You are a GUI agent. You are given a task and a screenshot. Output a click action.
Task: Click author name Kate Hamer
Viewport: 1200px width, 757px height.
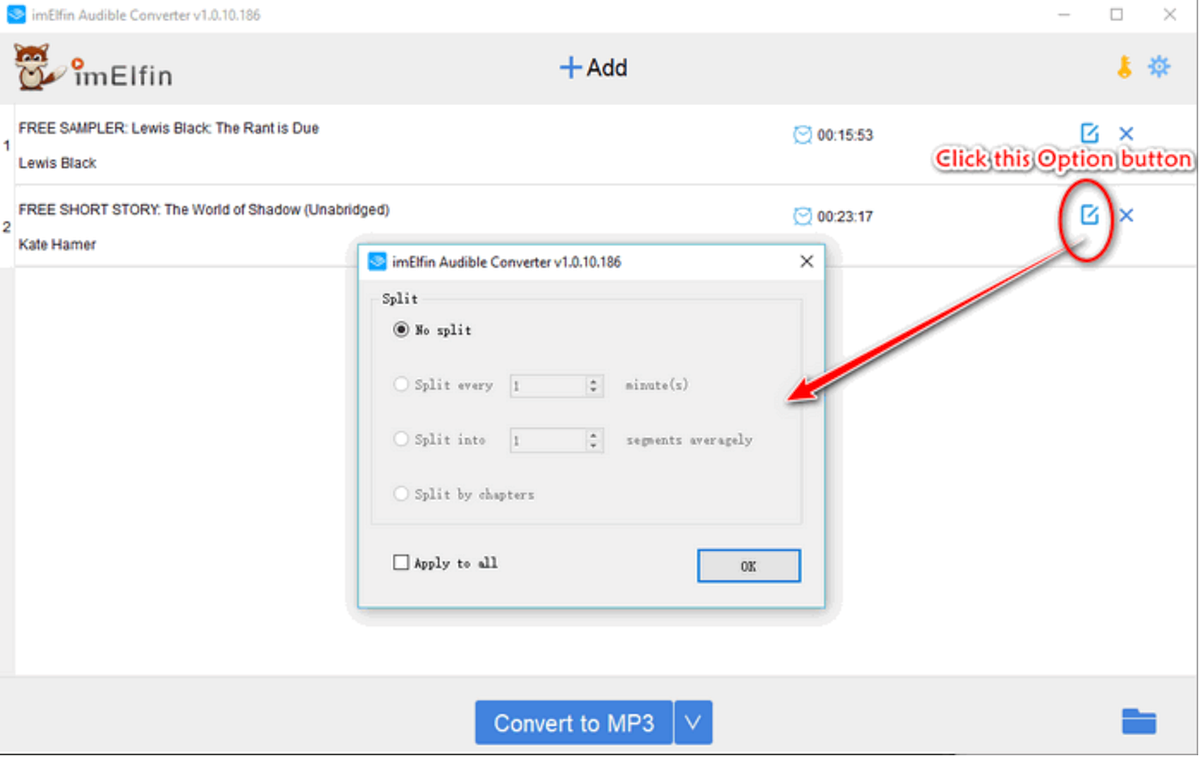click(x=58, y=244)
